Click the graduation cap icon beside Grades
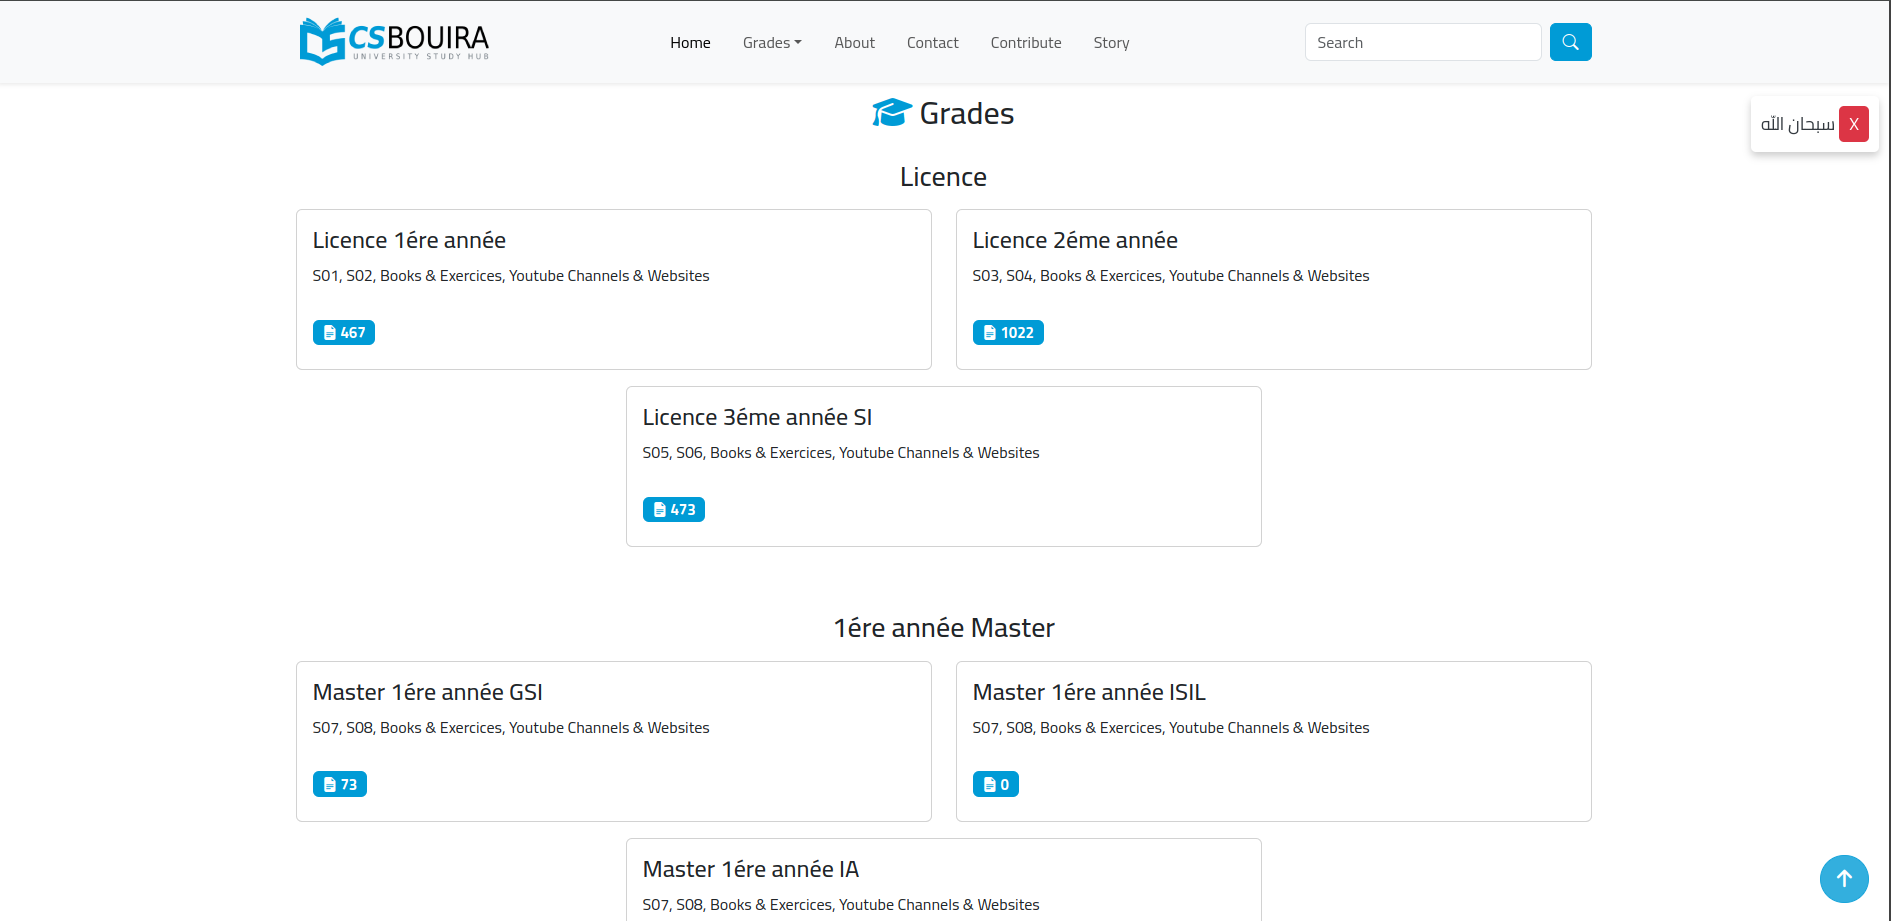1891x921 pixels. (x=891, y=113)
